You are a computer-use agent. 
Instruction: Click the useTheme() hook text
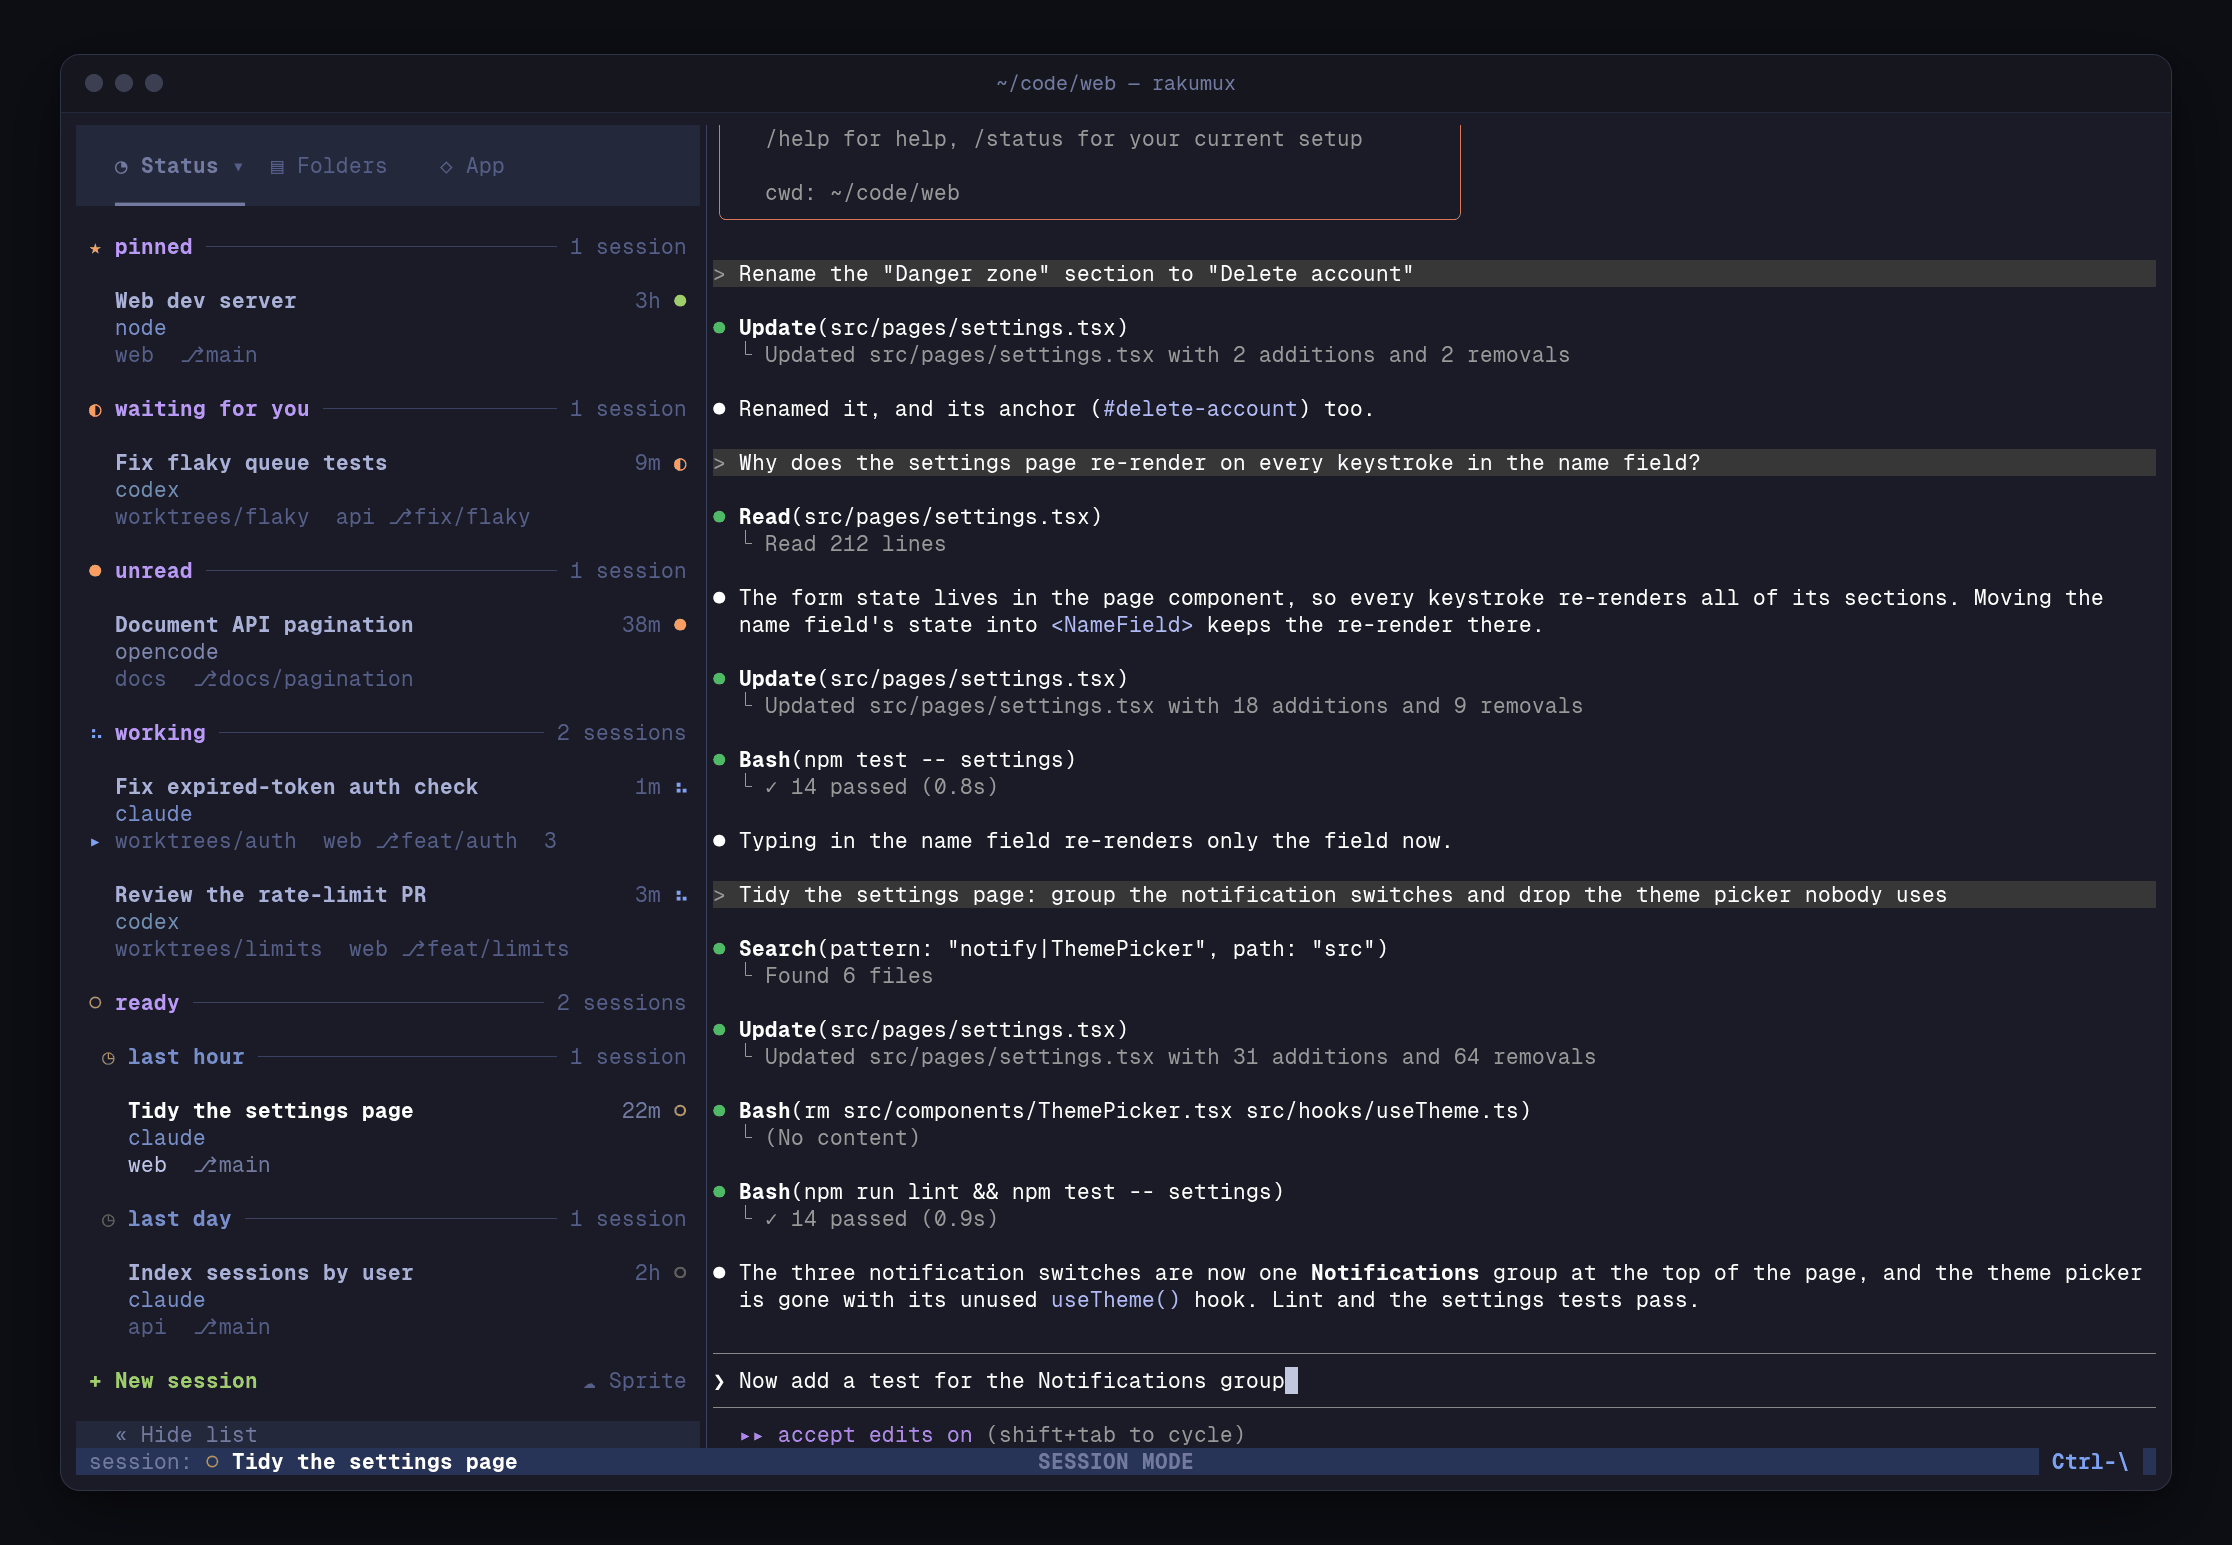[x=1115, y=1300]
